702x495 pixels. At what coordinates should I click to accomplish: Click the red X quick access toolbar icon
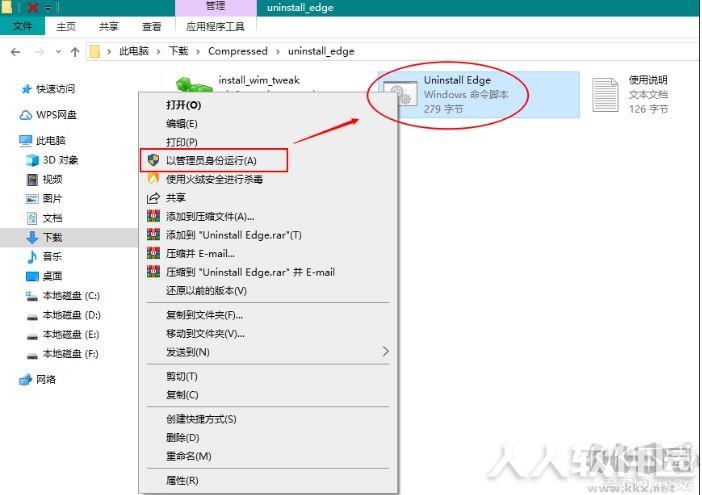[33, 7]
